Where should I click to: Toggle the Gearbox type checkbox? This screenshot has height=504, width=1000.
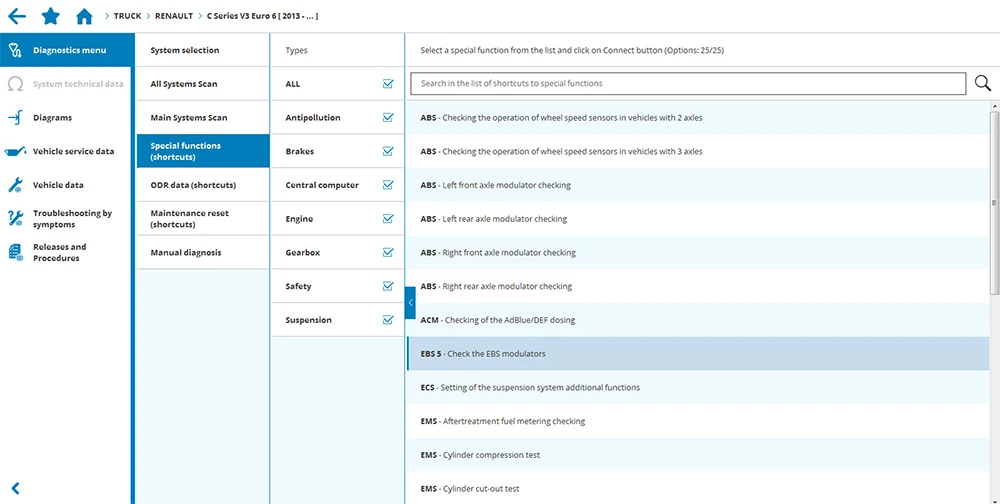(387, 253)
